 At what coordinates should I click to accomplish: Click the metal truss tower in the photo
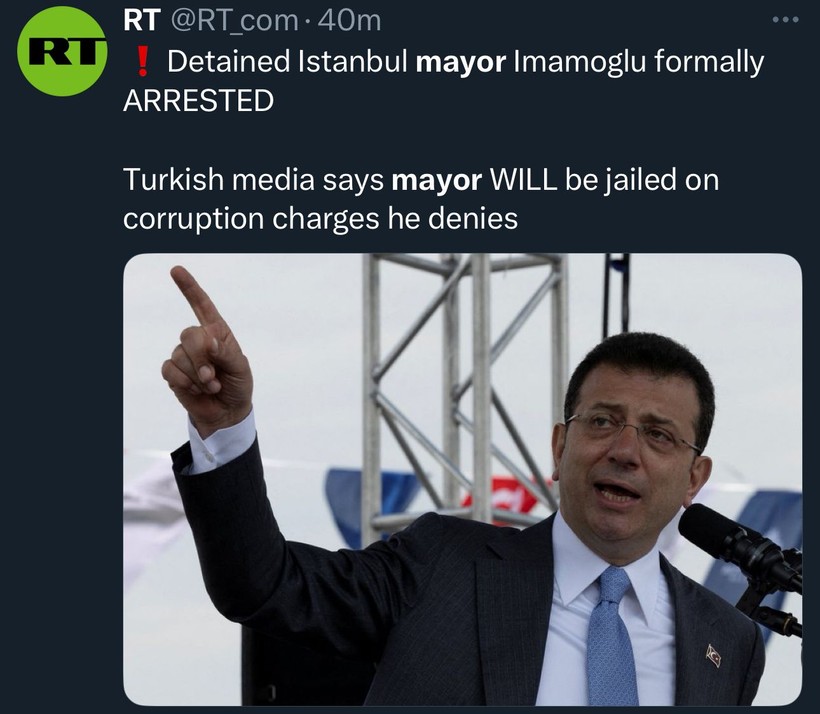point(464,391)
